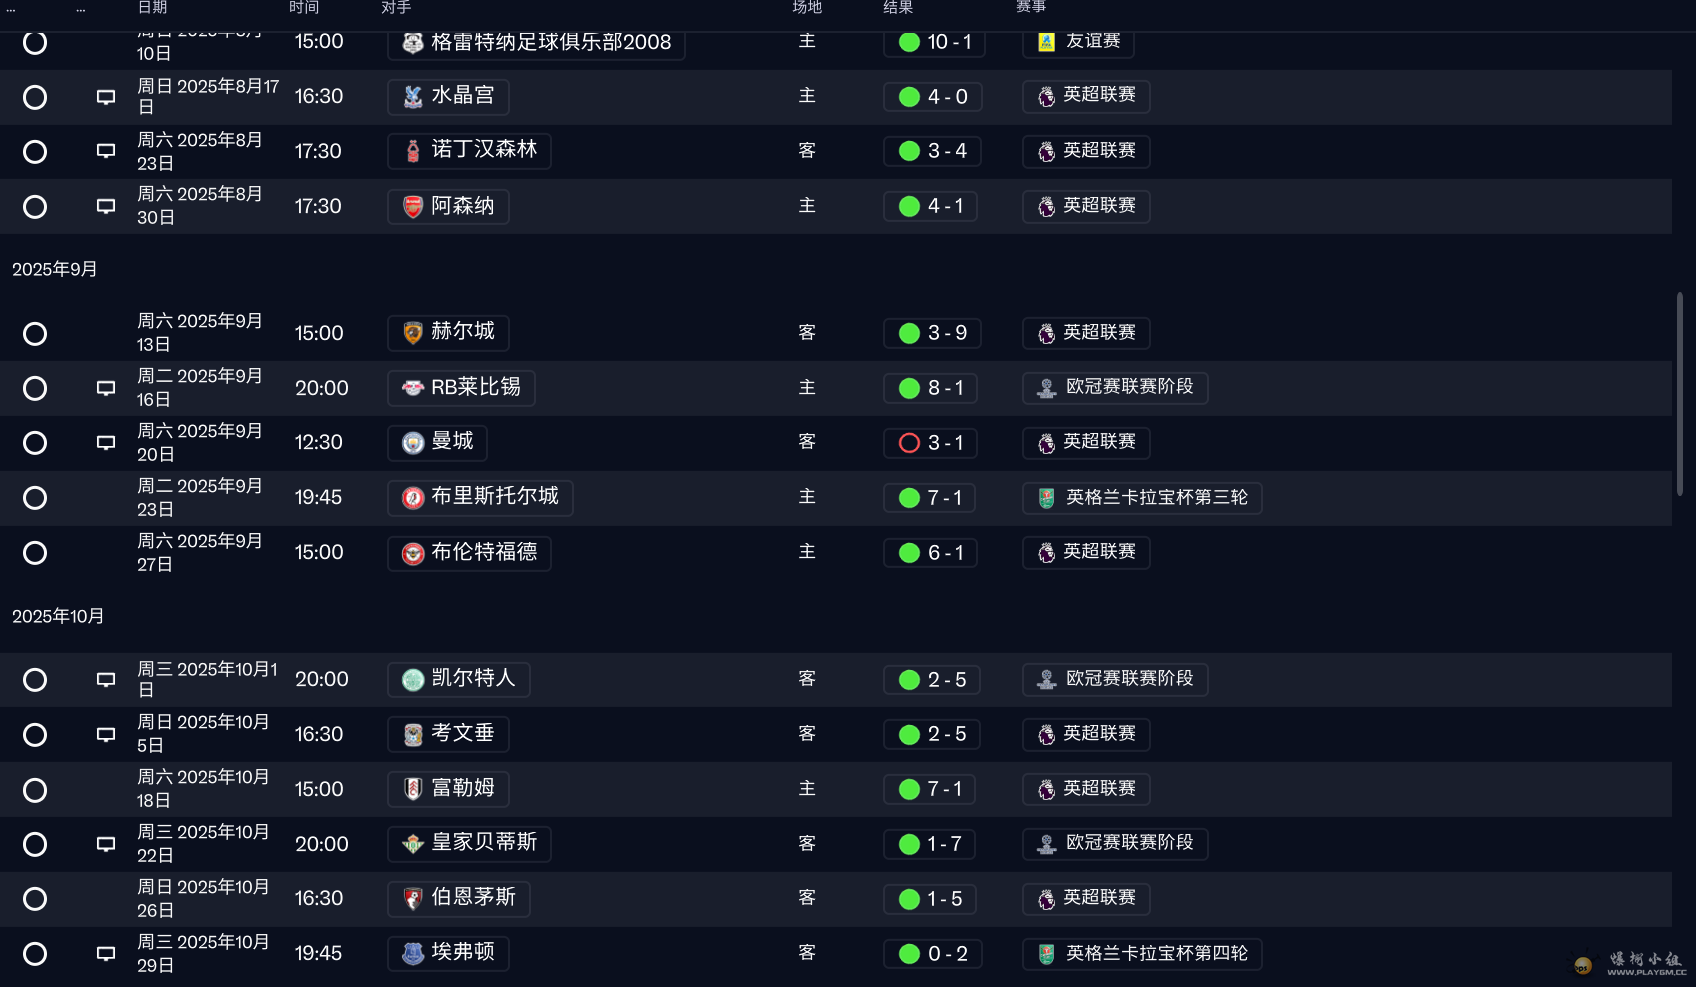
Task: Sort by the 日期 column header
Action: 153,7
